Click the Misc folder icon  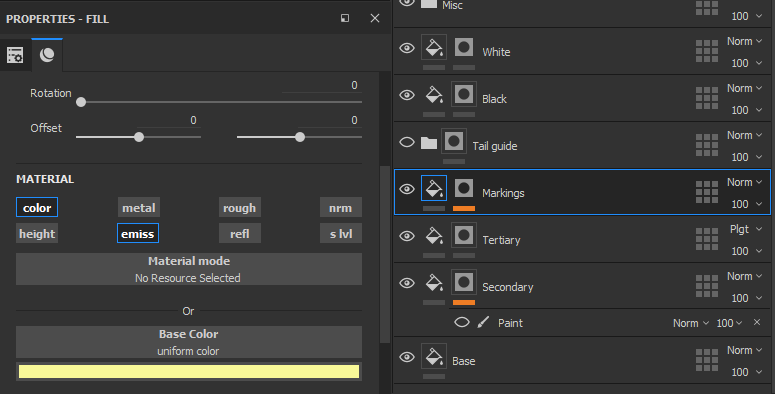coord(429,3)
